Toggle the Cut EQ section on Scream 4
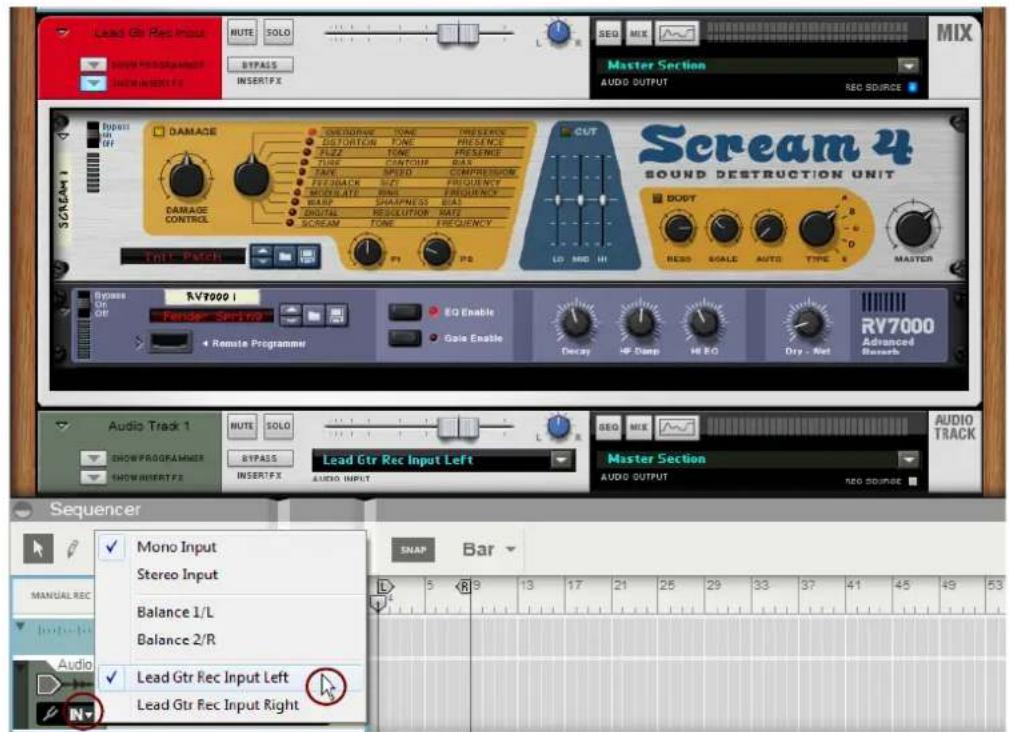The width and height of the screenshot is (1009, 732). point(566,131)
